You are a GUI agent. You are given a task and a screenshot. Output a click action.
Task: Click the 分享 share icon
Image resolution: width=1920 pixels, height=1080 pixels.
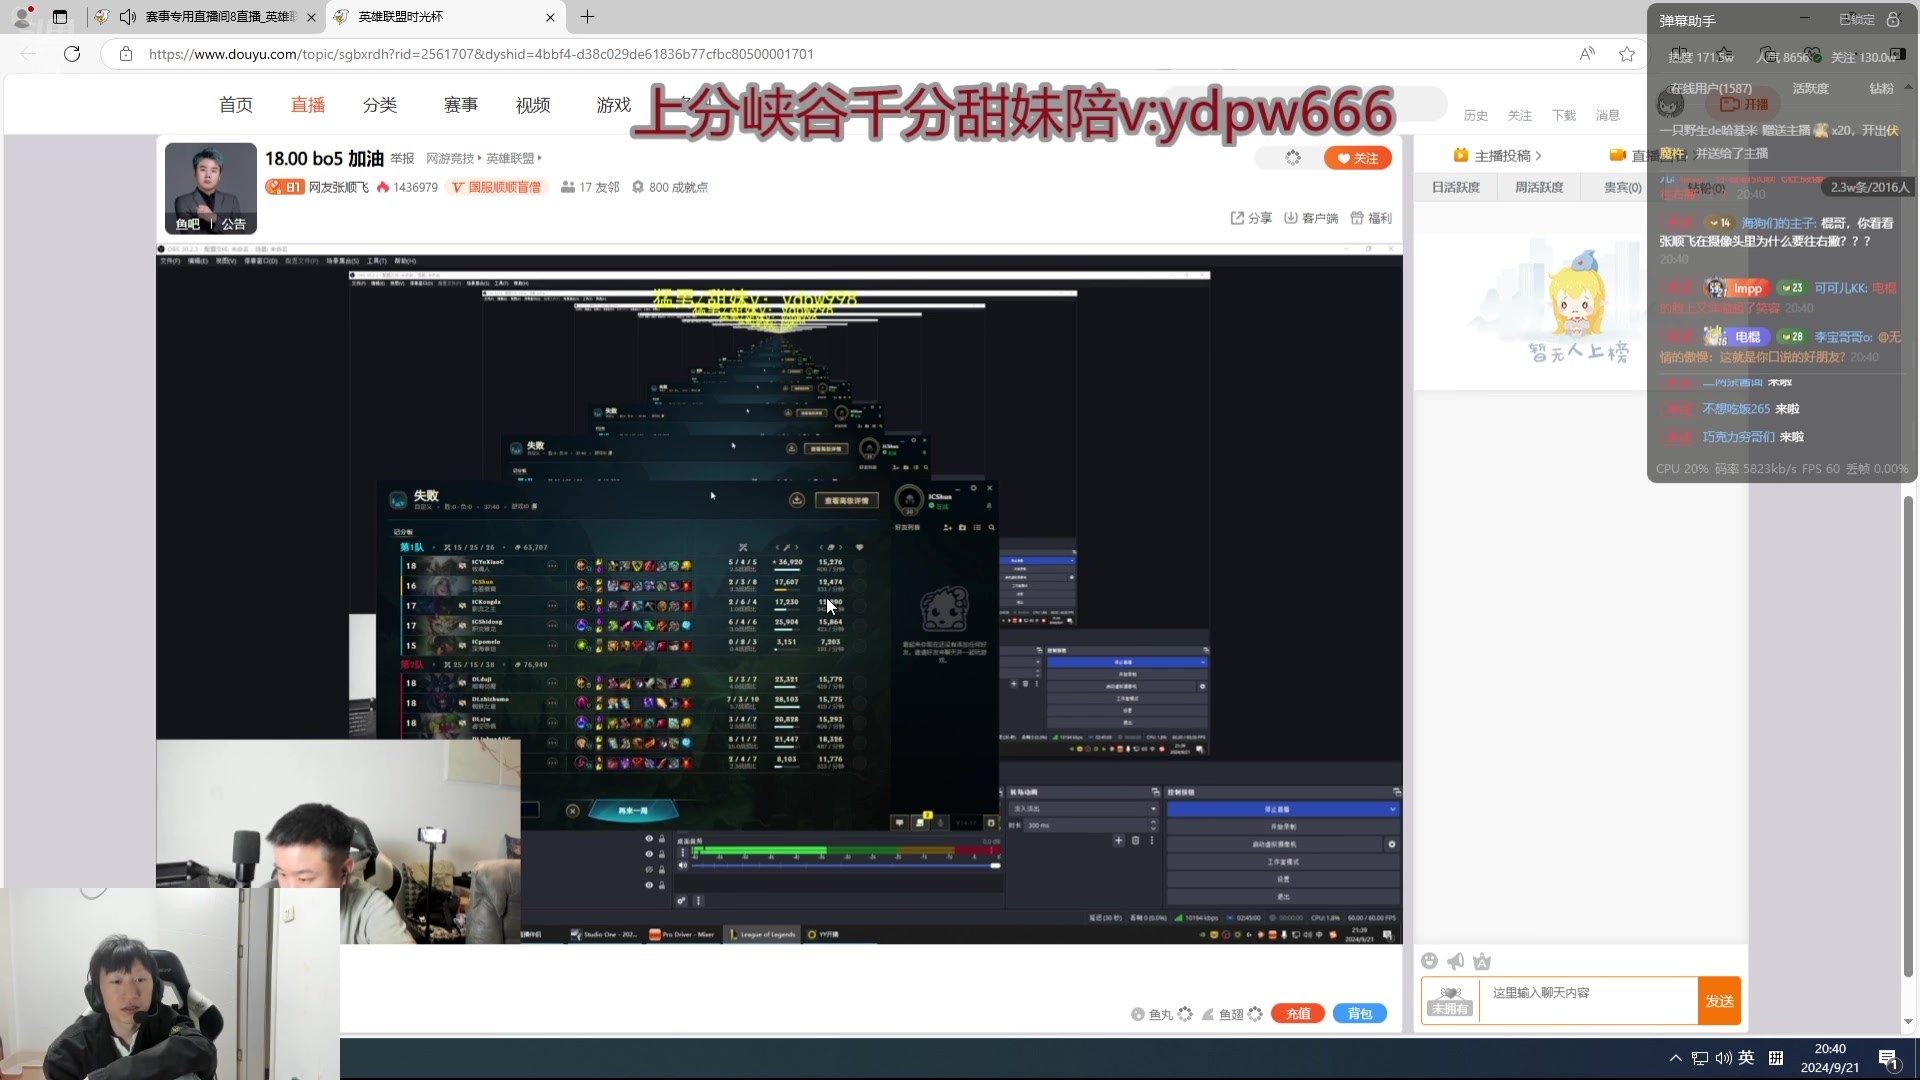click(1238, 218)
